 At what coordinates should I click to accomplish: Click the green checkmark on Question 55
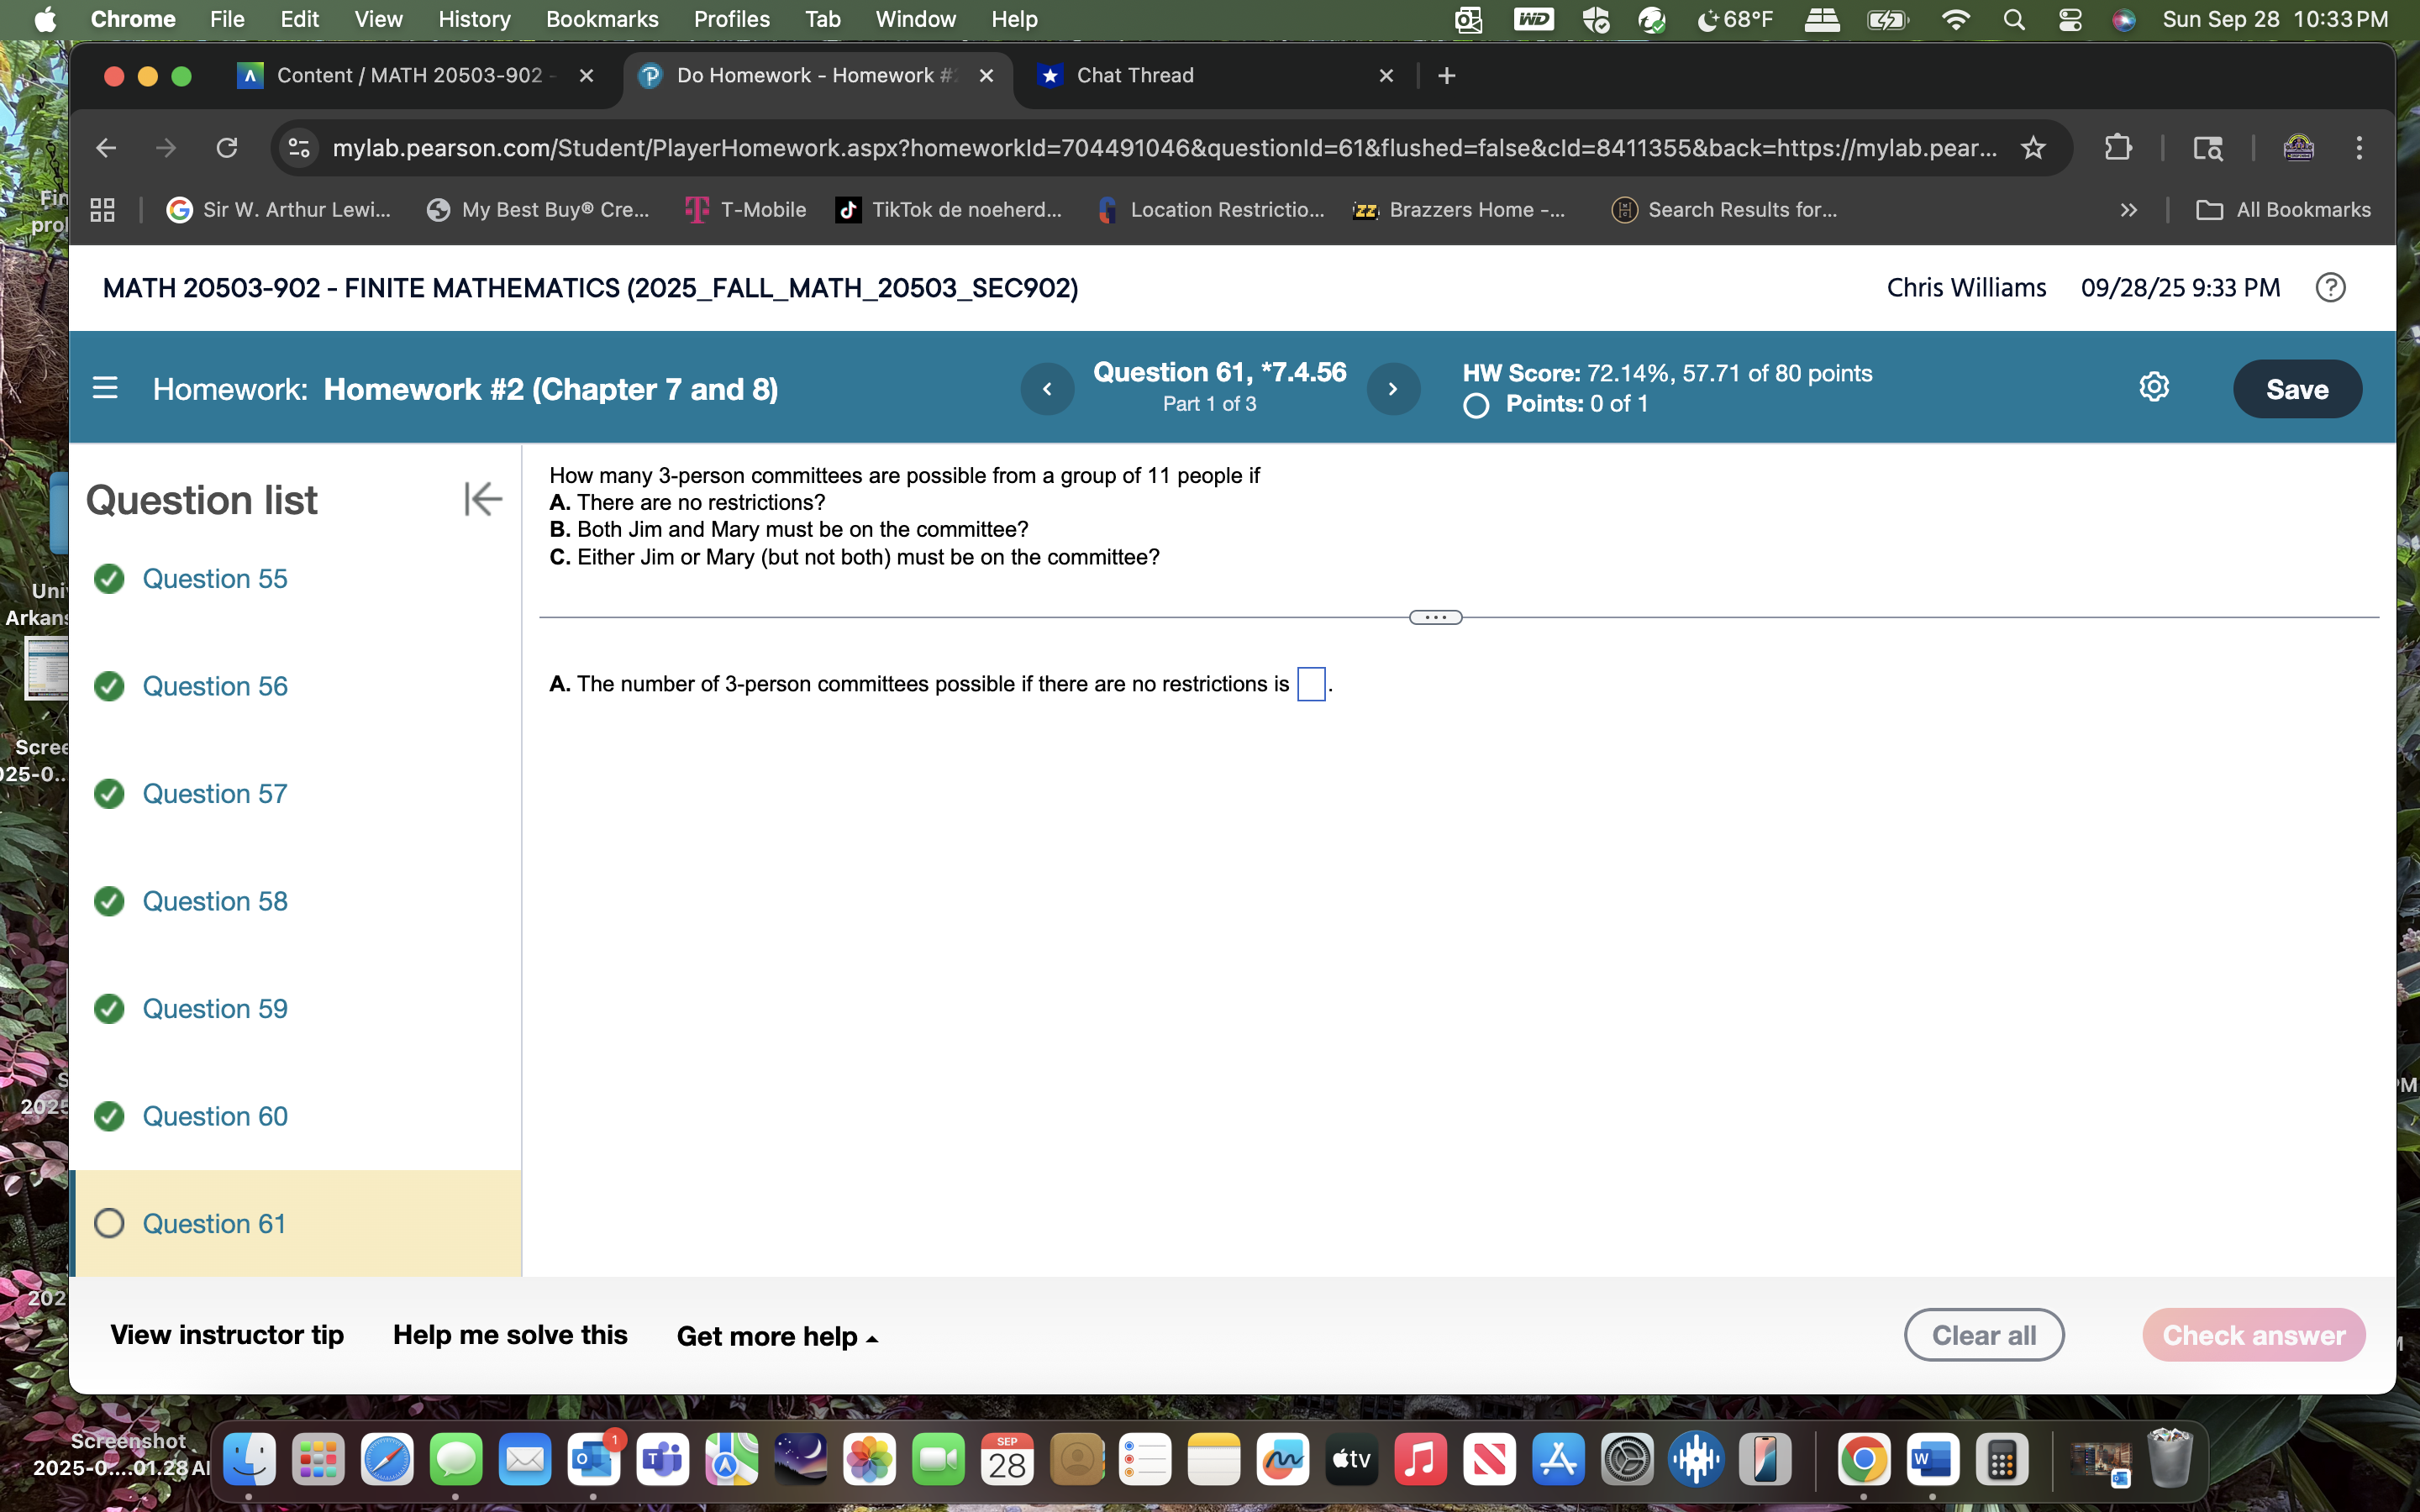tap(110, 578)
